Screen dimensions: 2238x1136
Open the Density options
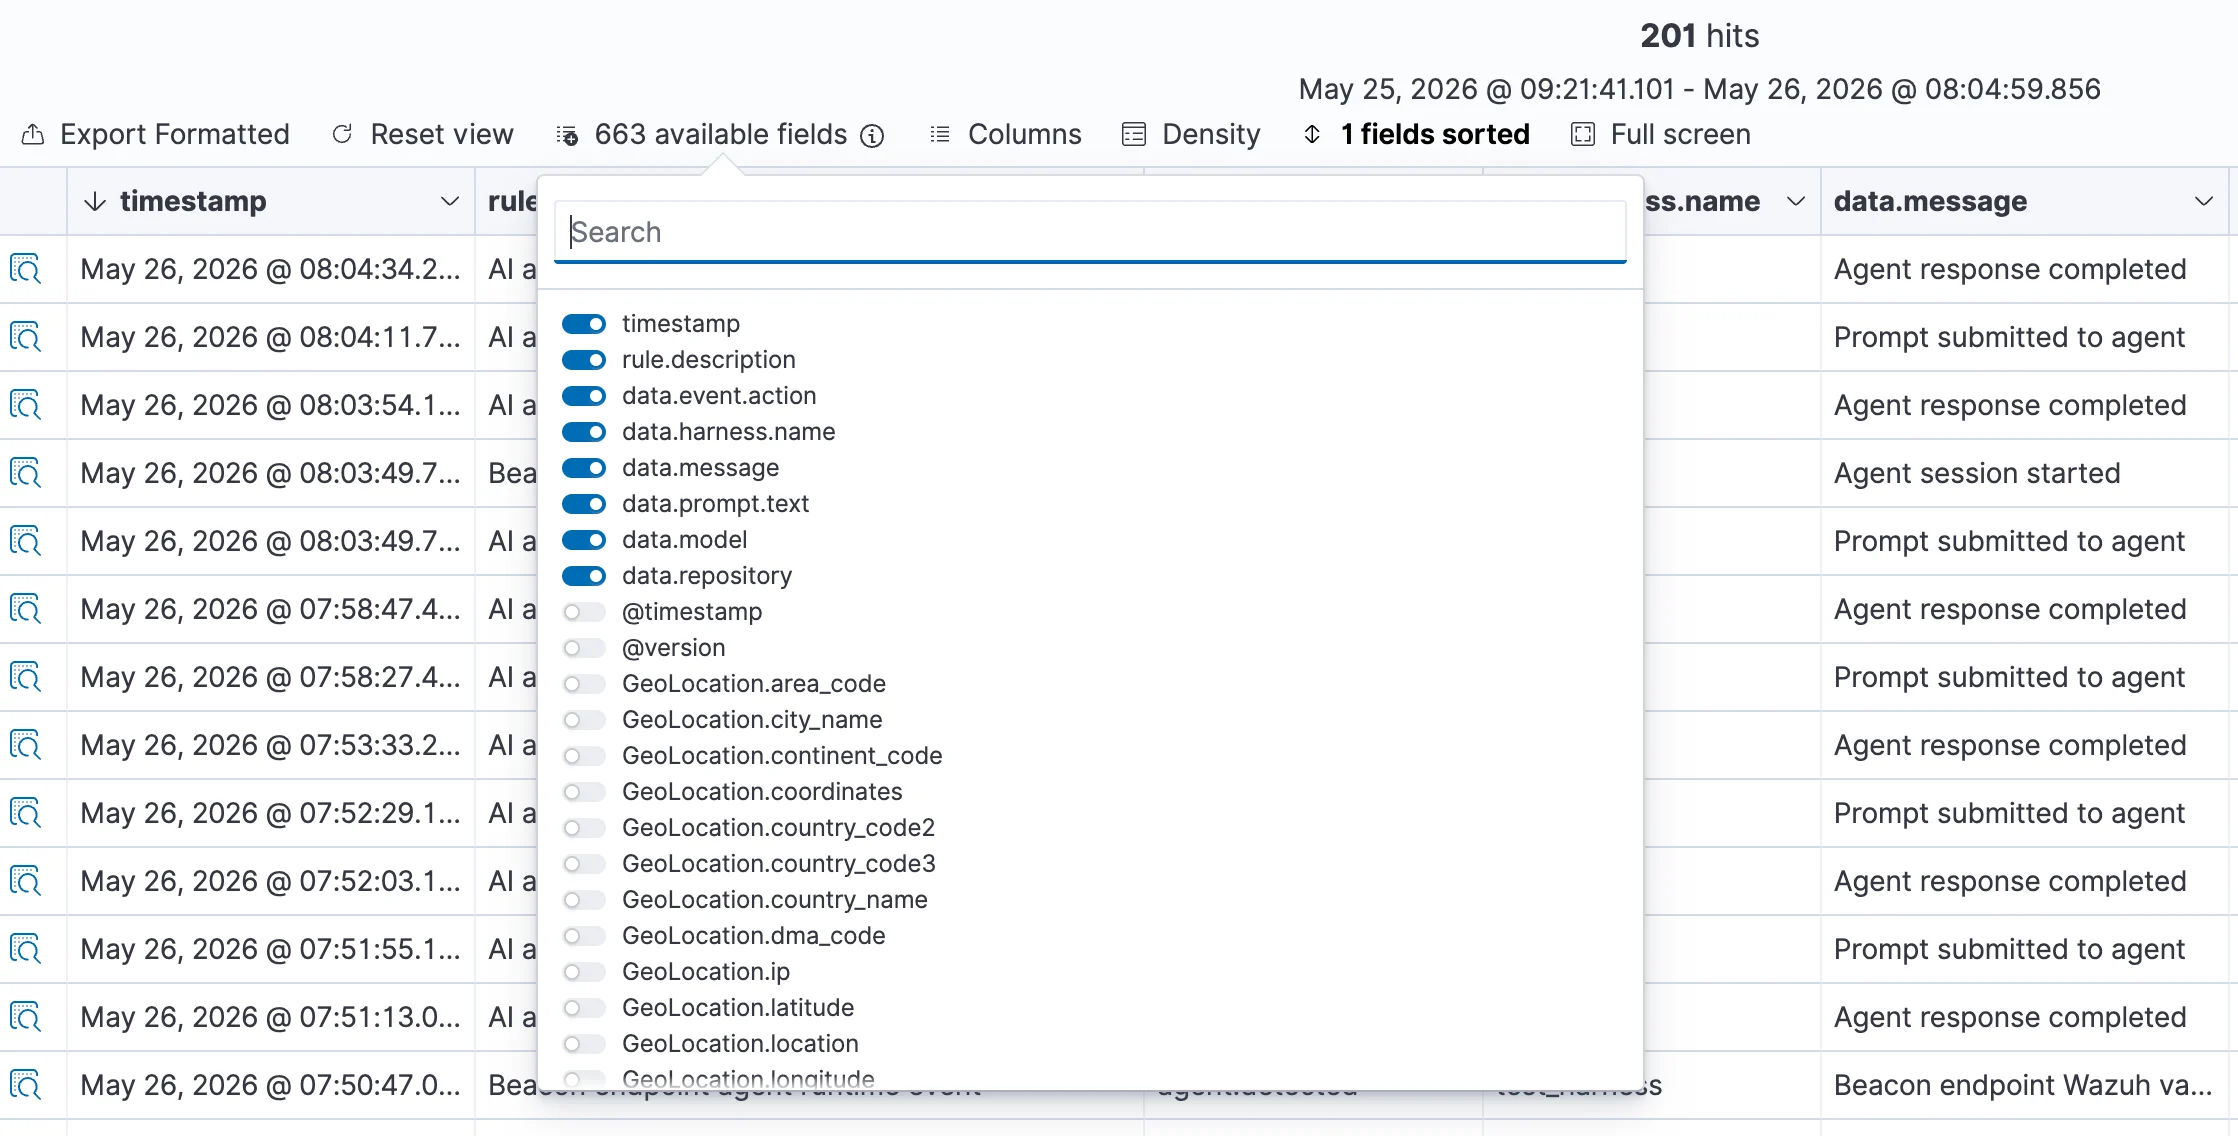tap(1191, 134)
